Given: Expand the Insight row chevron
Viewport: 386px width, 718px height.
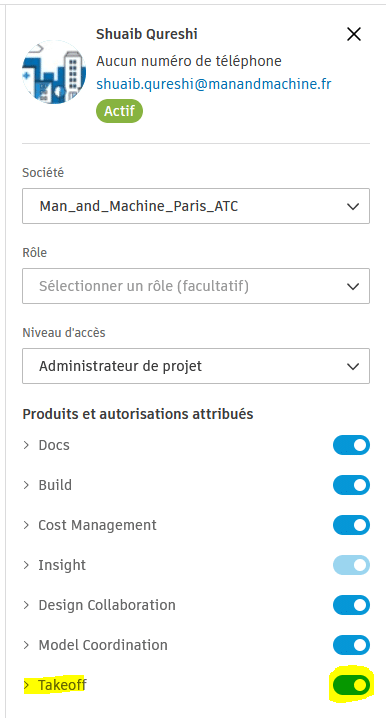Looking at the screenshot, I should click(26, 565).
